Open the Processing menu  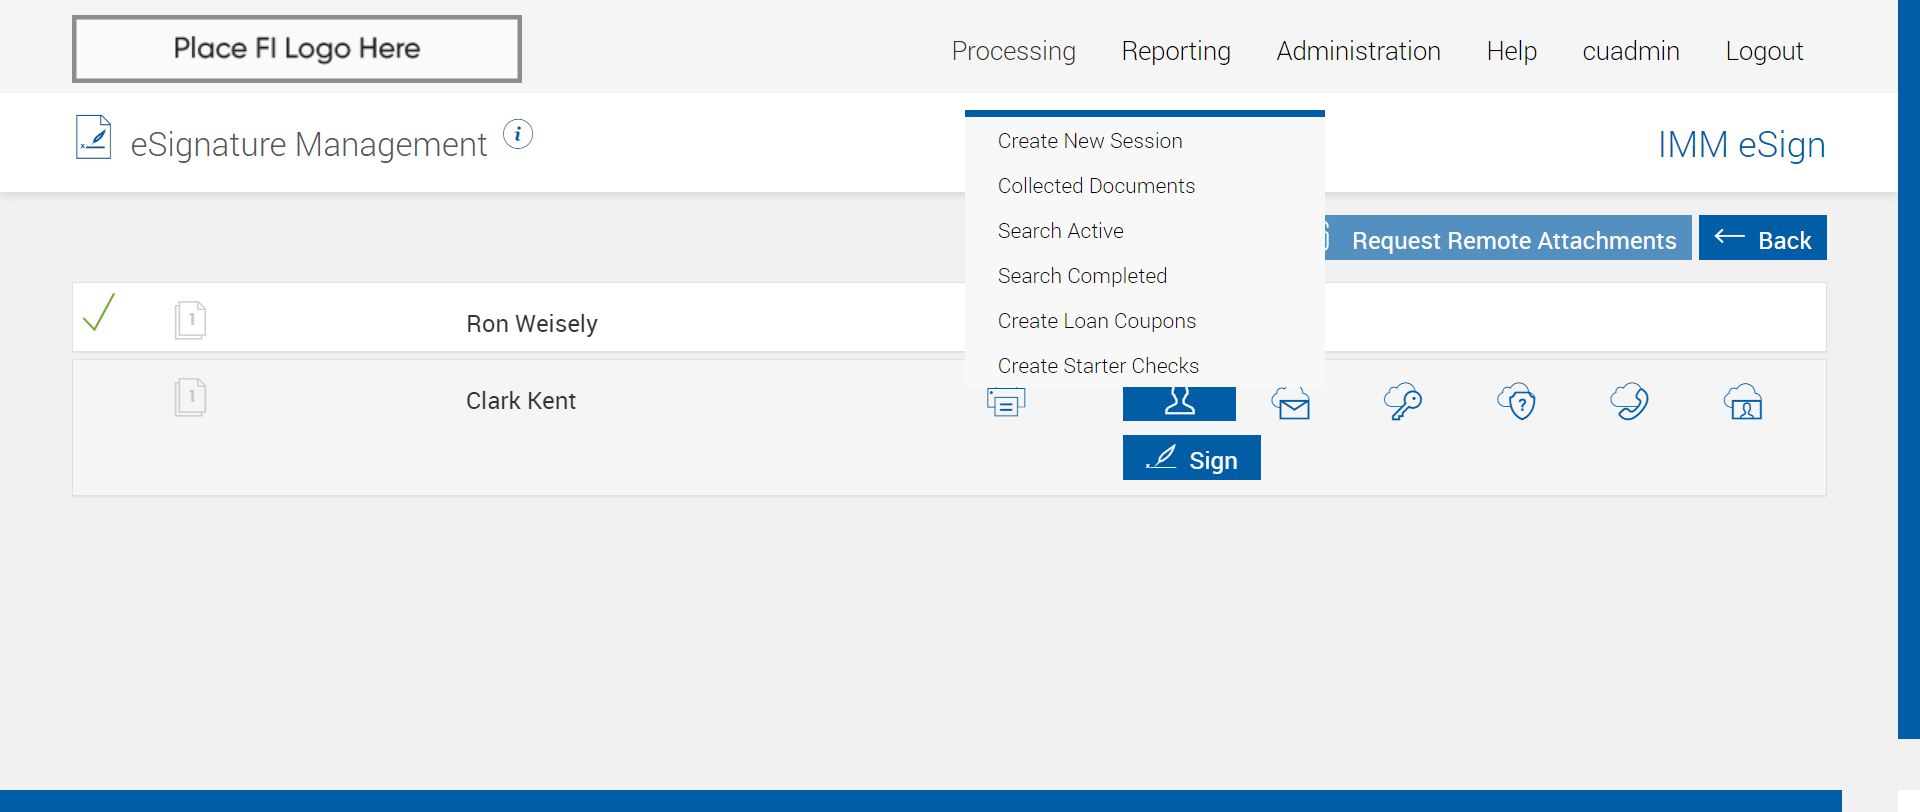click(x=1013, y=51)
